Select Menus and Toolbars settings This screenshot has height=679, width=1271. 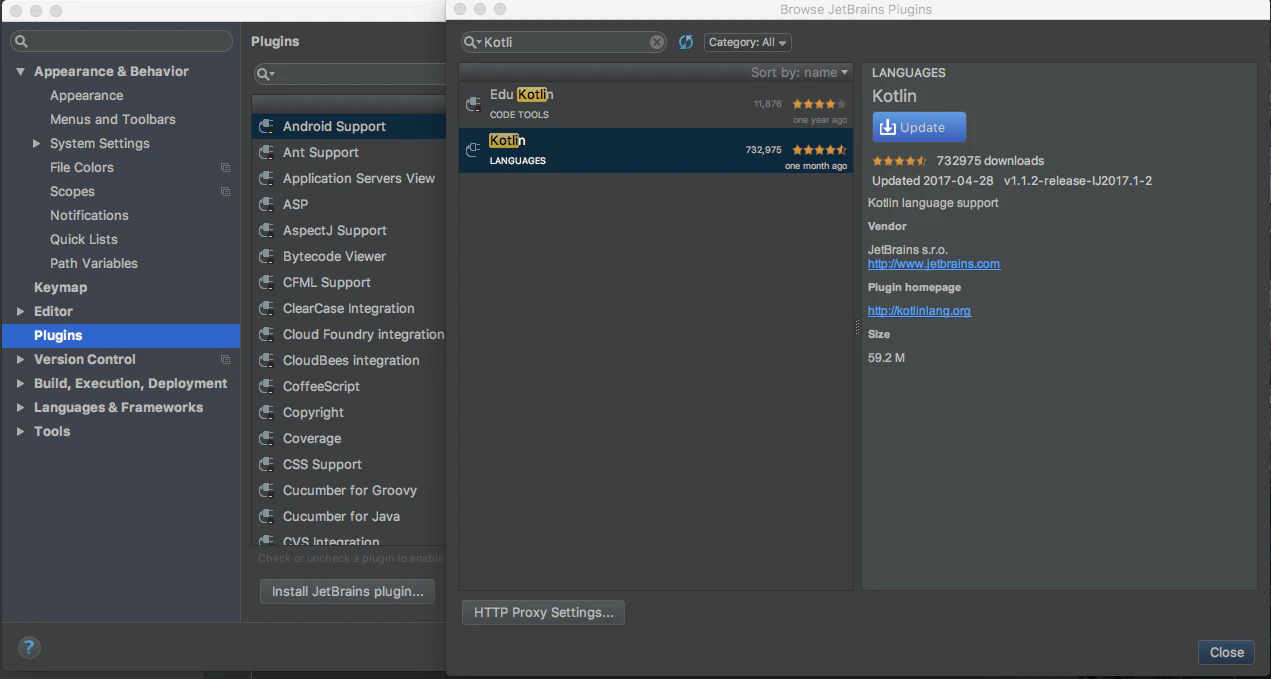click(x=113, y=119)
